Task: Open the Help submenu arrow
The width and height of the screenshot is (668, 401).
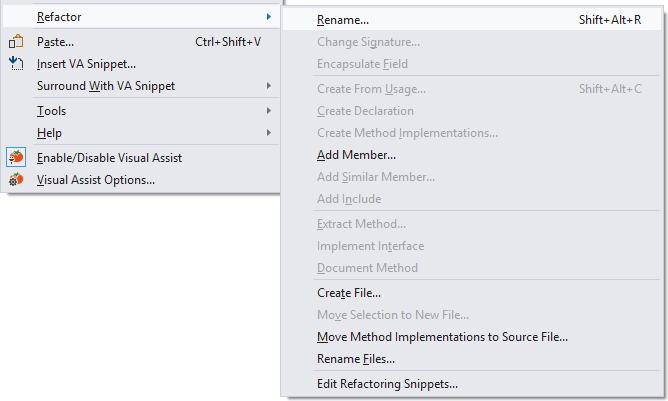Action: [x=269, y=133]
